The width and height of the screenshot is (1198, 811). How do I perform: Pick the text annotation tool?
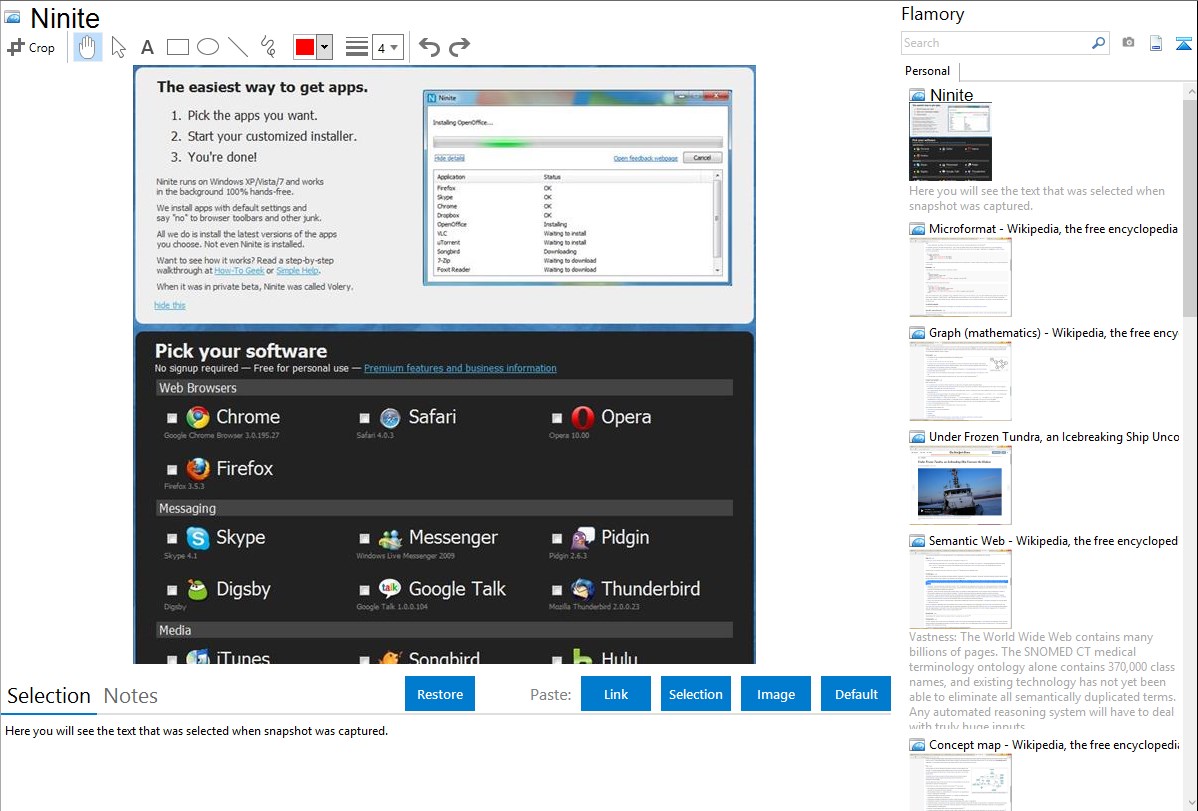point(147,47)
